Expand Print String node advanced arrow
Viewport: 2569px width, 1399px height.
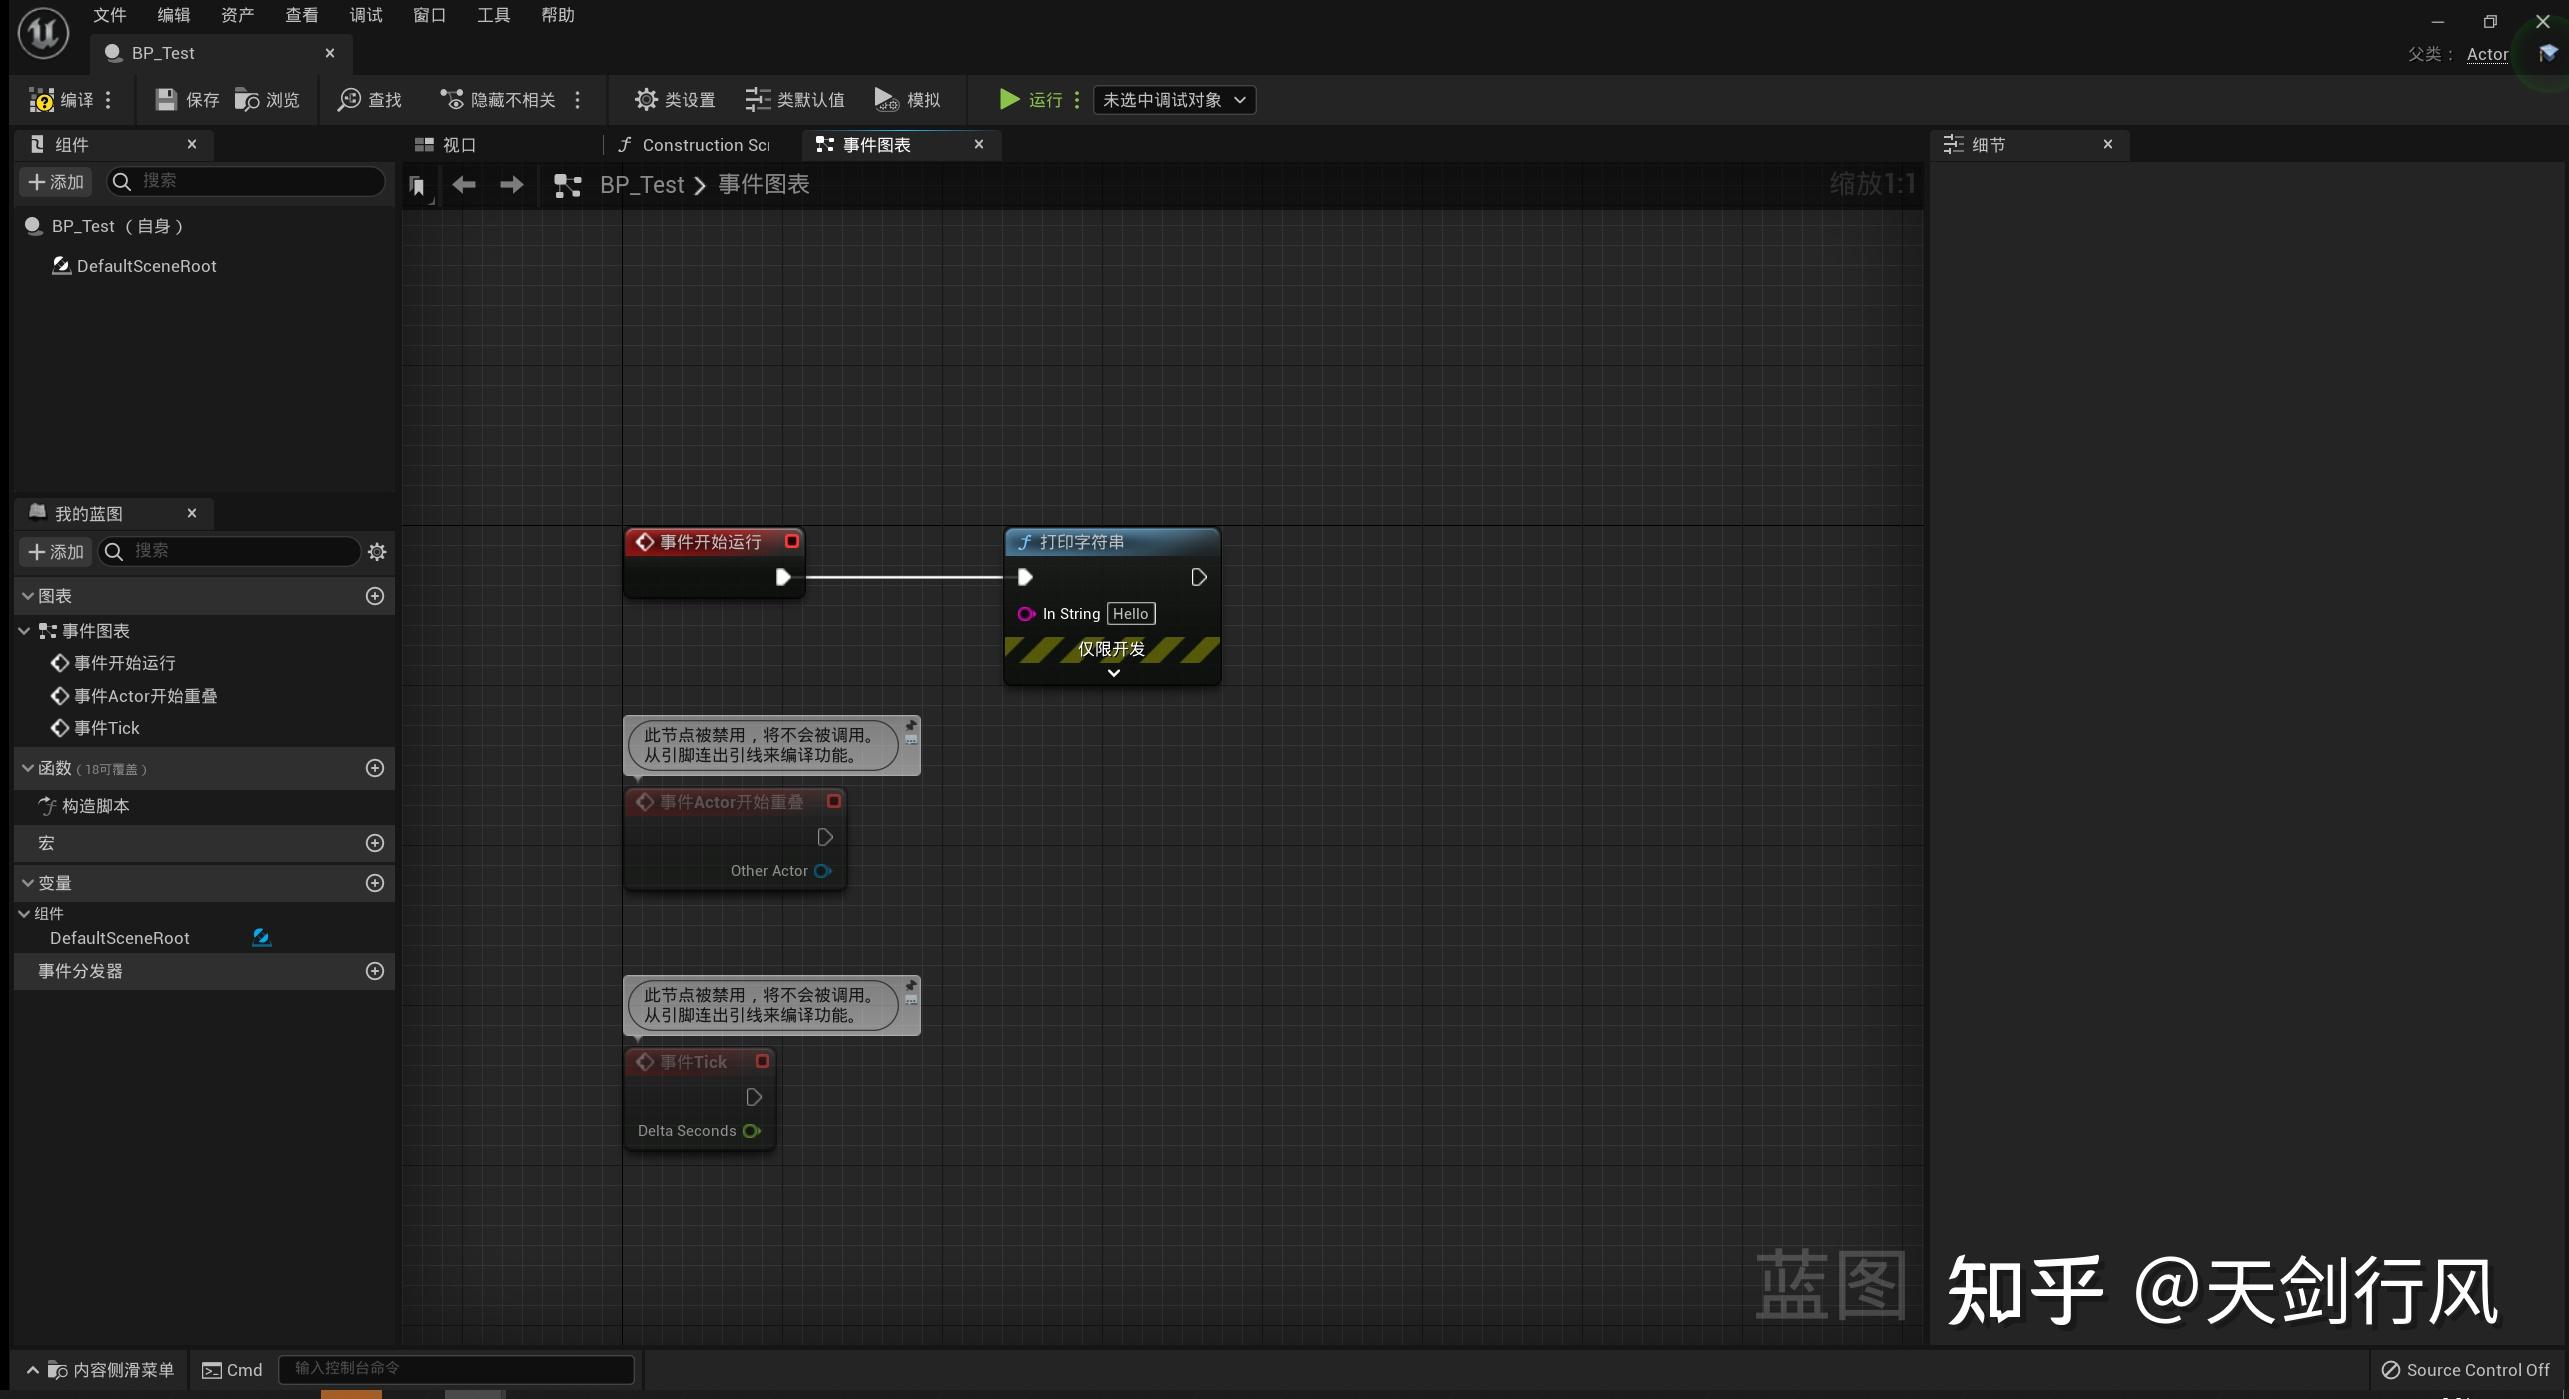(x=1113, y=673)
